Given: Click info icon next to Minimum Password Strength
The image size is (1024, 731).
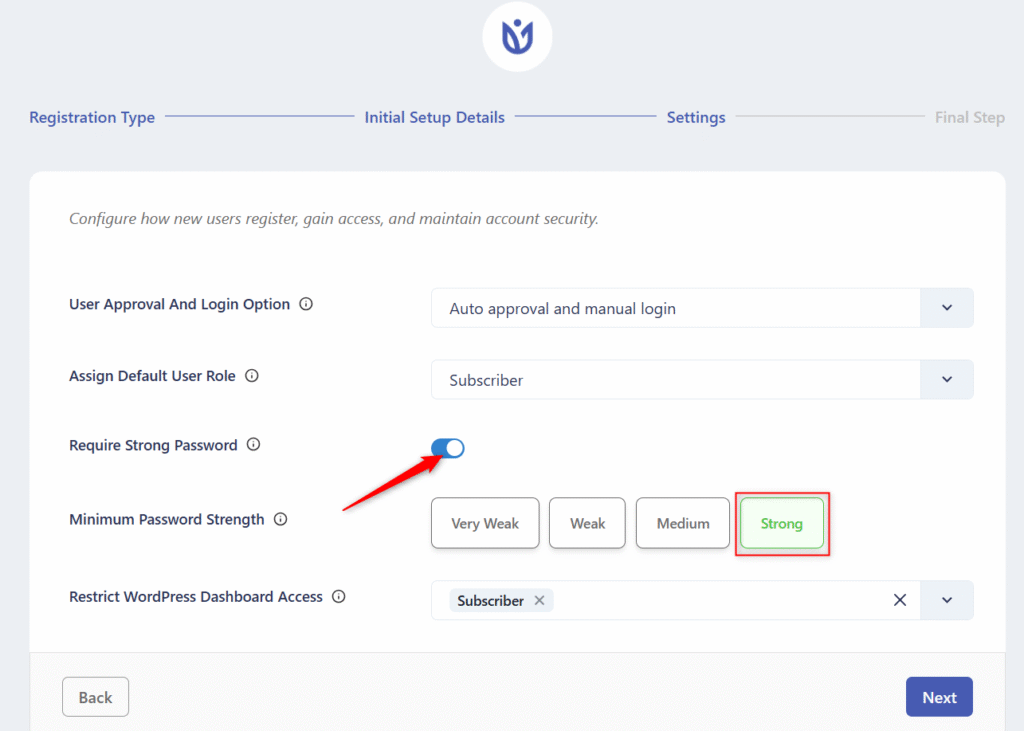Looking at the screenshot, I should [x=280, y=519].
